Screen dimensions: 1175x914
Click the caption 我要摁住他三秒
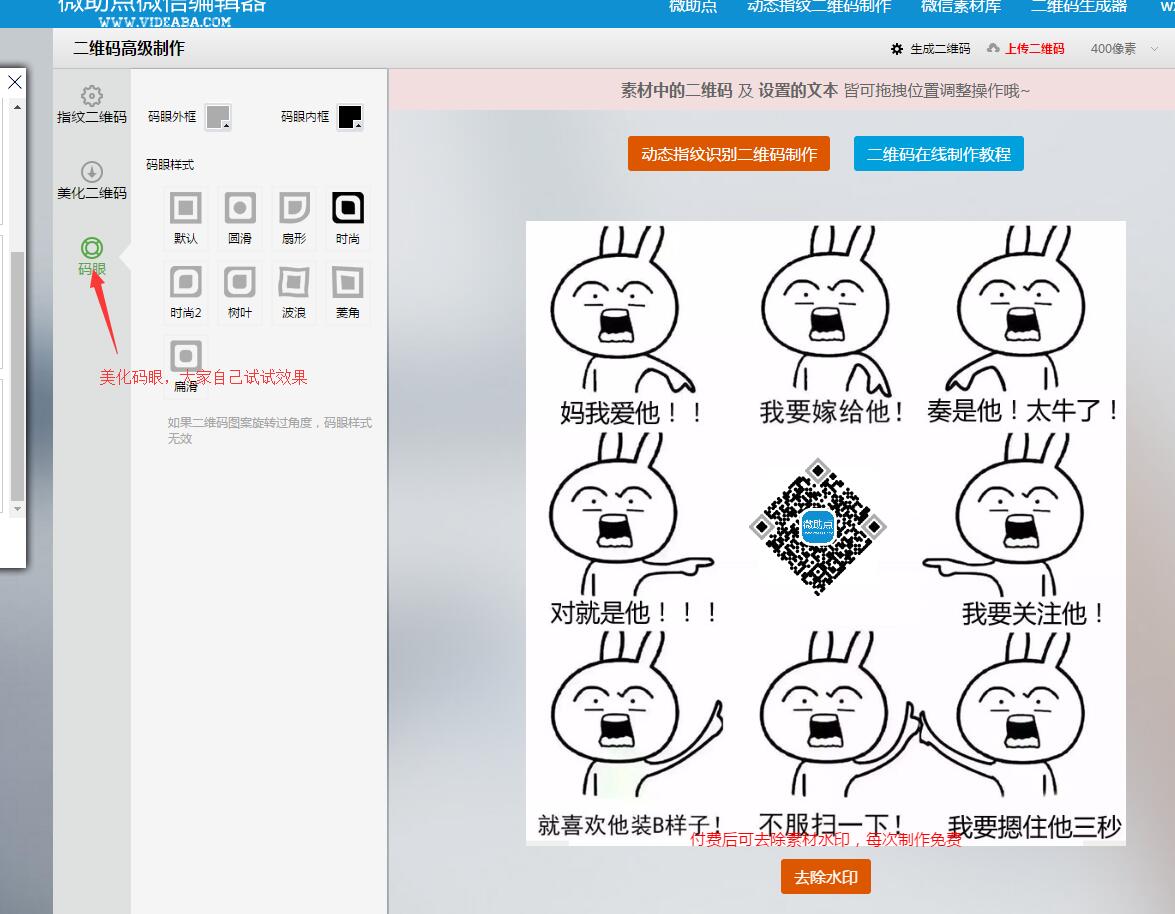point(1034,826)
